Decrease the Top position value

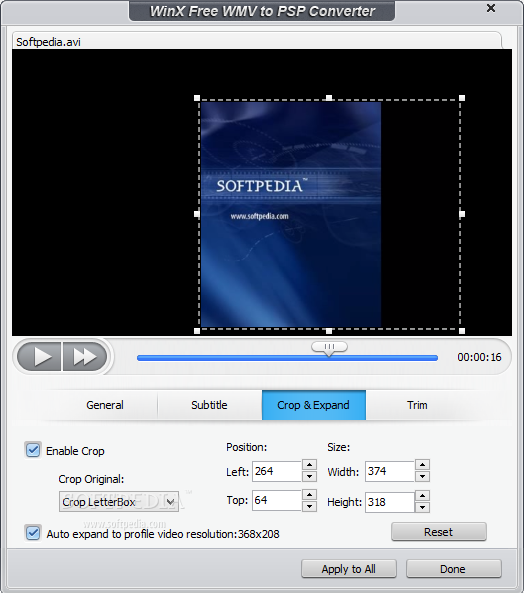(x=309, y=506)
